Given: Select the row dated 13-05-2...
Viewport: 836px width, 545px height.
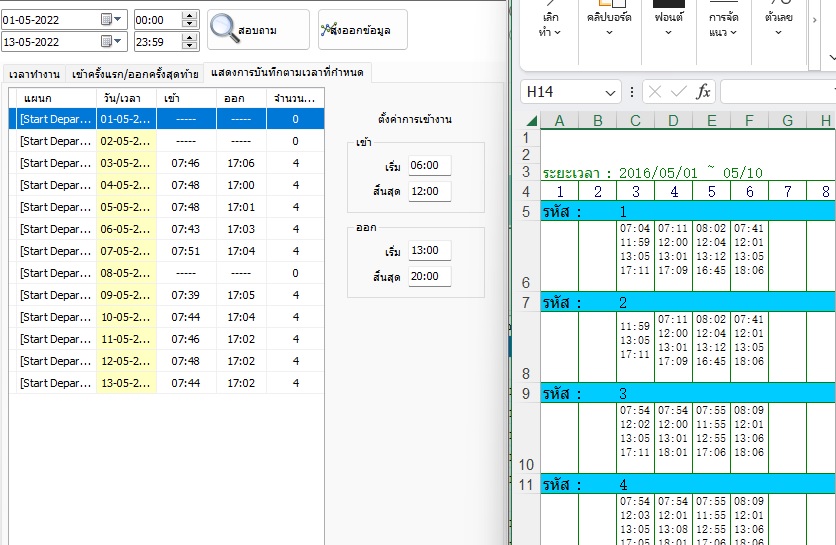Looking at the screenshot, I should [166, 383].
